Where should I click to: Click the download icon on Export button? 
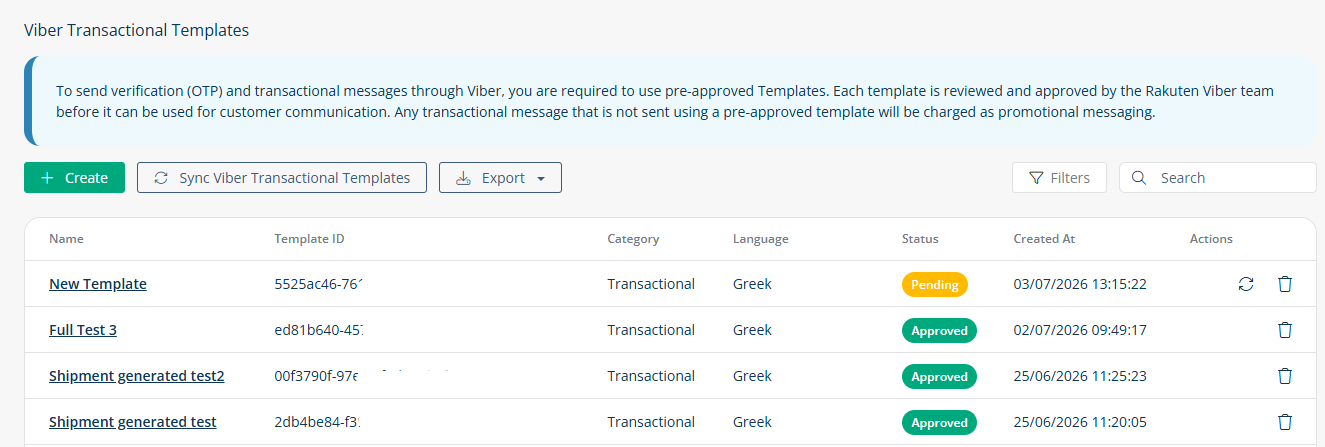click(x=463, y=178)
